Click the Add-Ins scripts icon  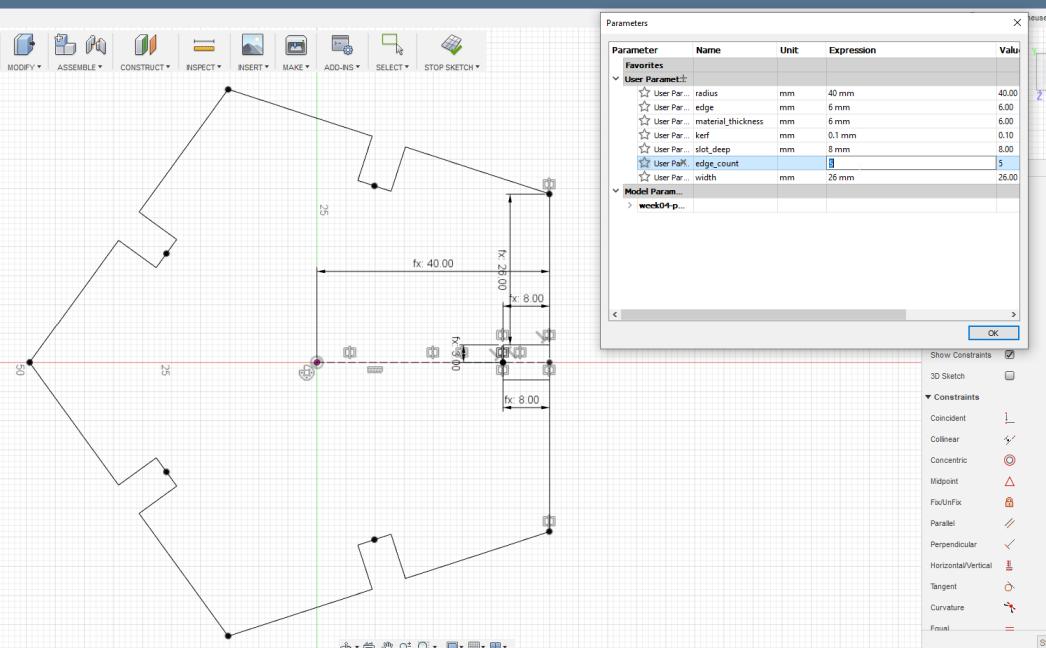coord(342,45)
